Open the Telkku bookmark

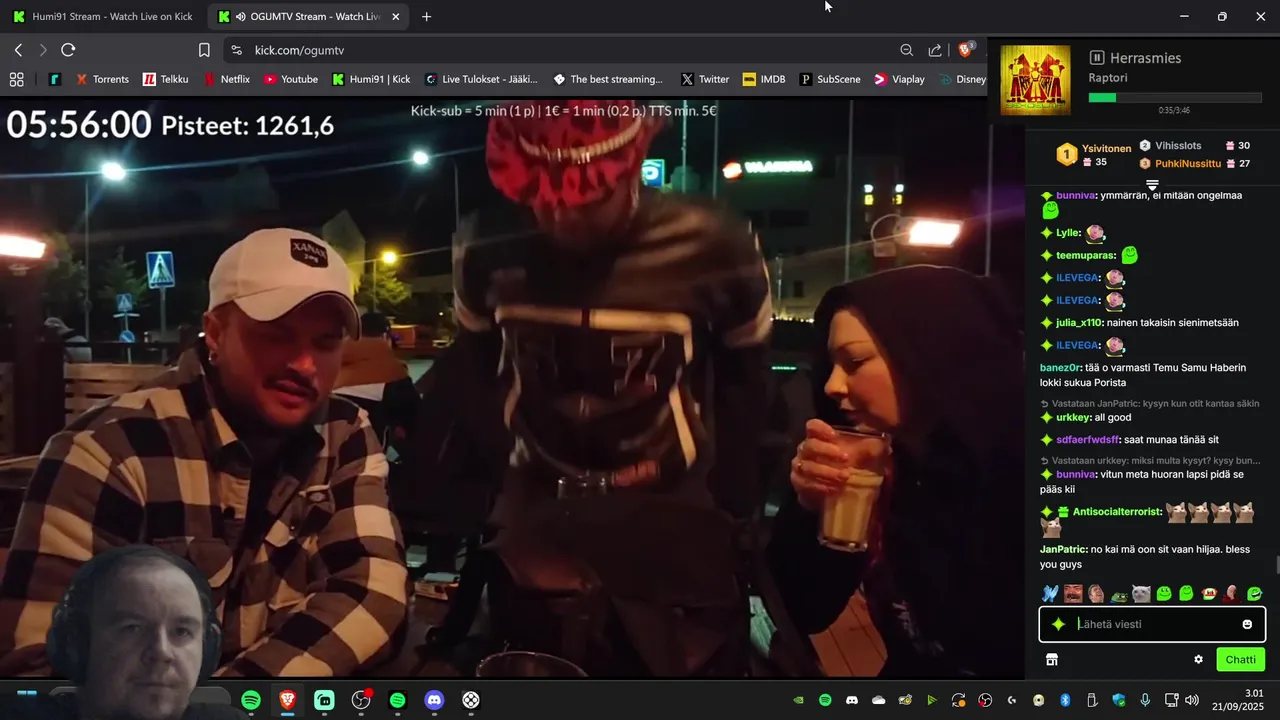(x=165, y=79)
